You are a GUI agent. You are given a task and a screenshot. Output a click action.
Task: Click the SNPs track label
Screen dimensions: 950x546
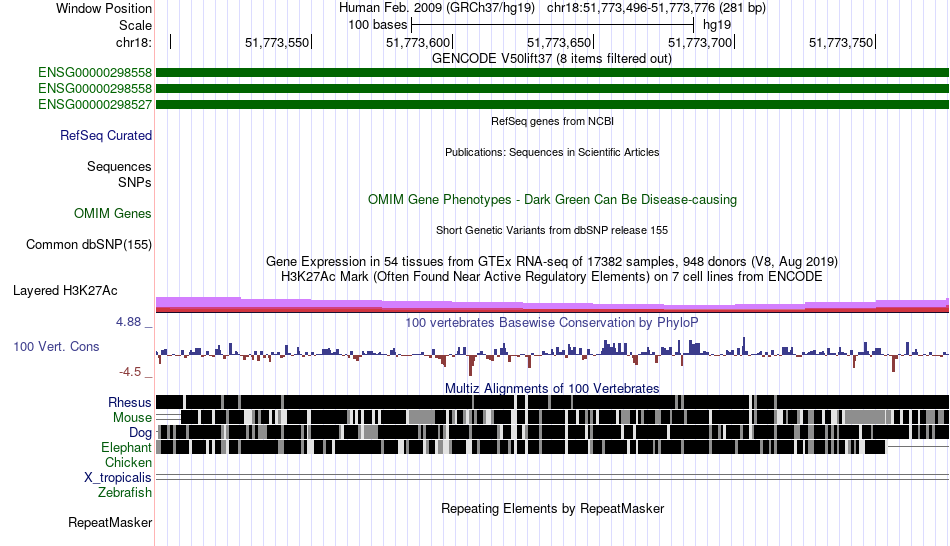coord(135,182)
